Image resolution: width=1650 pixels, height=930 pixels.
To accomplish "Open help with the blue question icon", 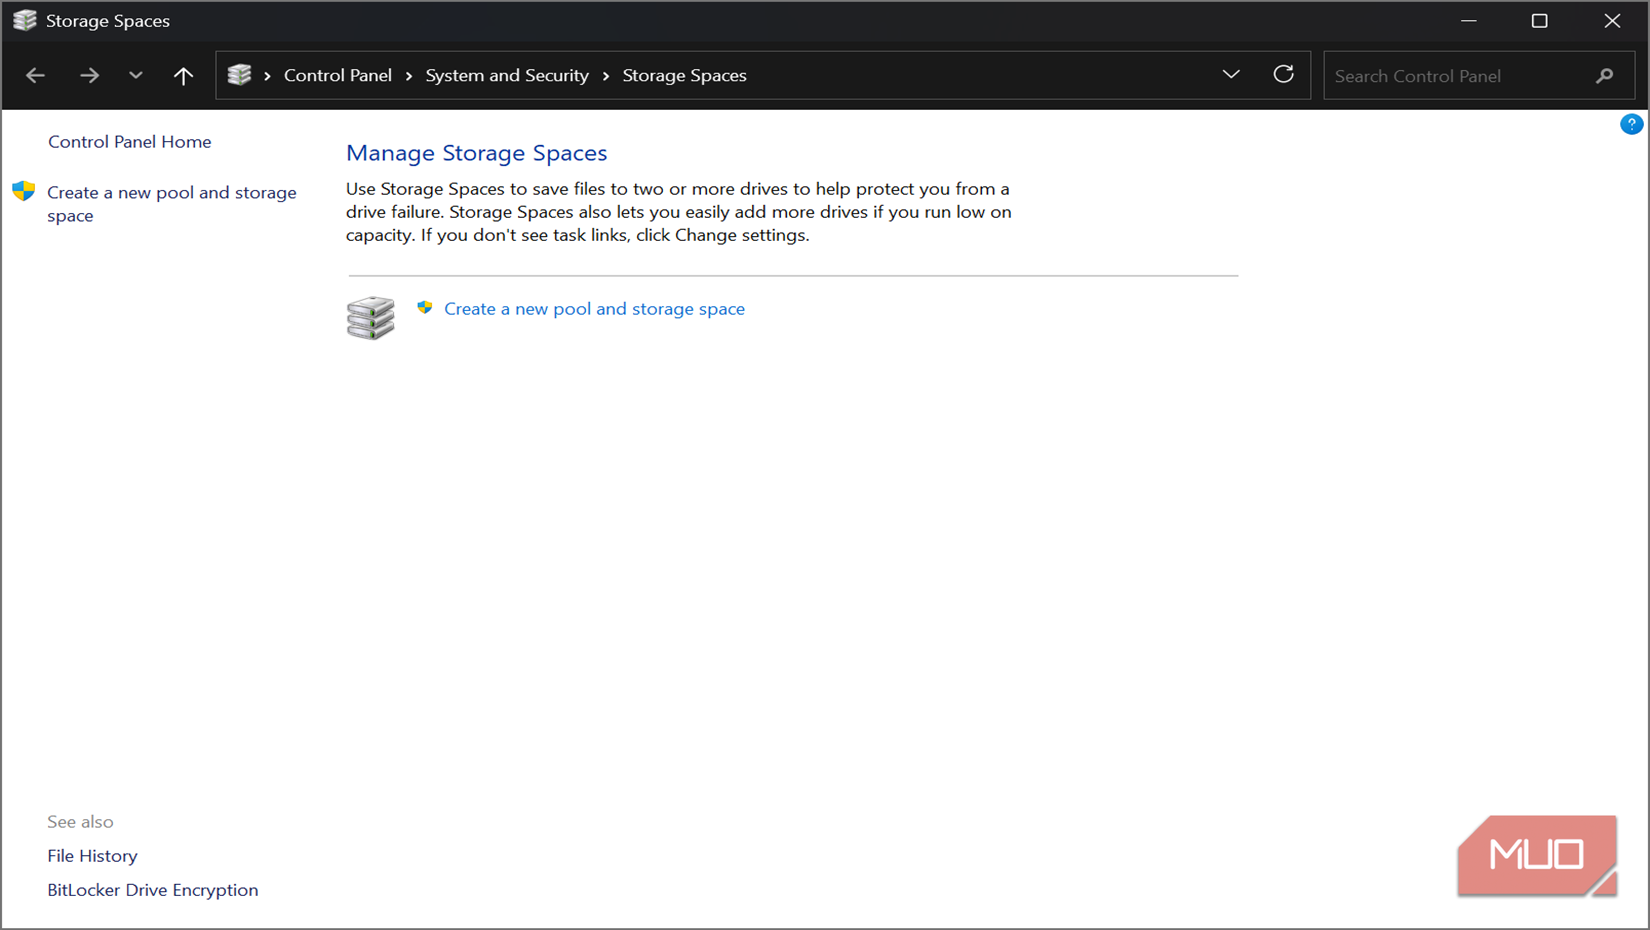I will click(1631, 124).
